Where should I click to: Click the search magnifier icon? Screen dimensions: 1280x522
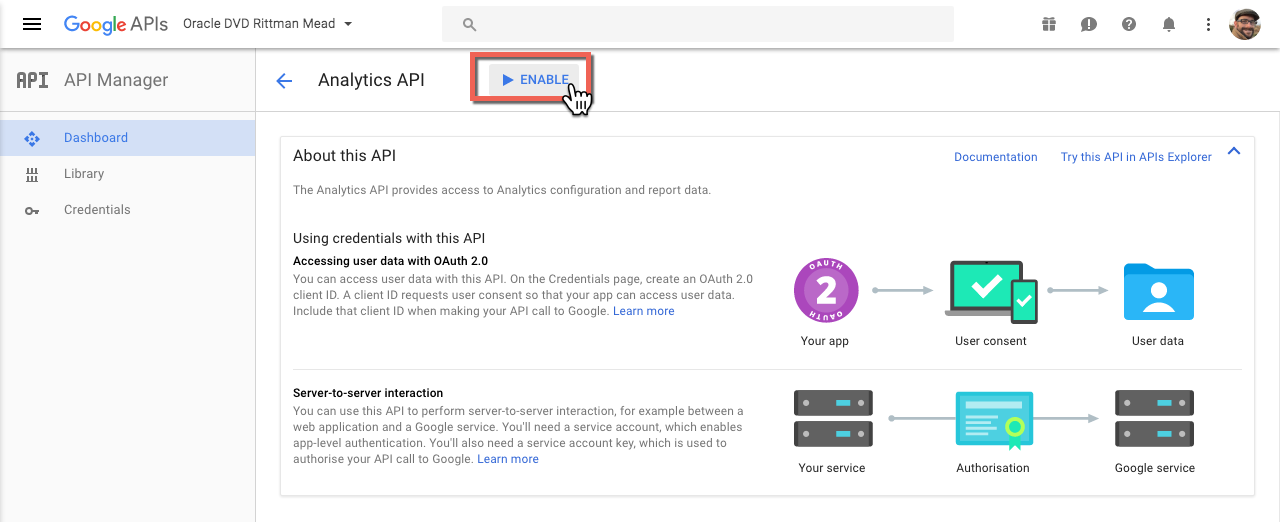coord(470,24)
